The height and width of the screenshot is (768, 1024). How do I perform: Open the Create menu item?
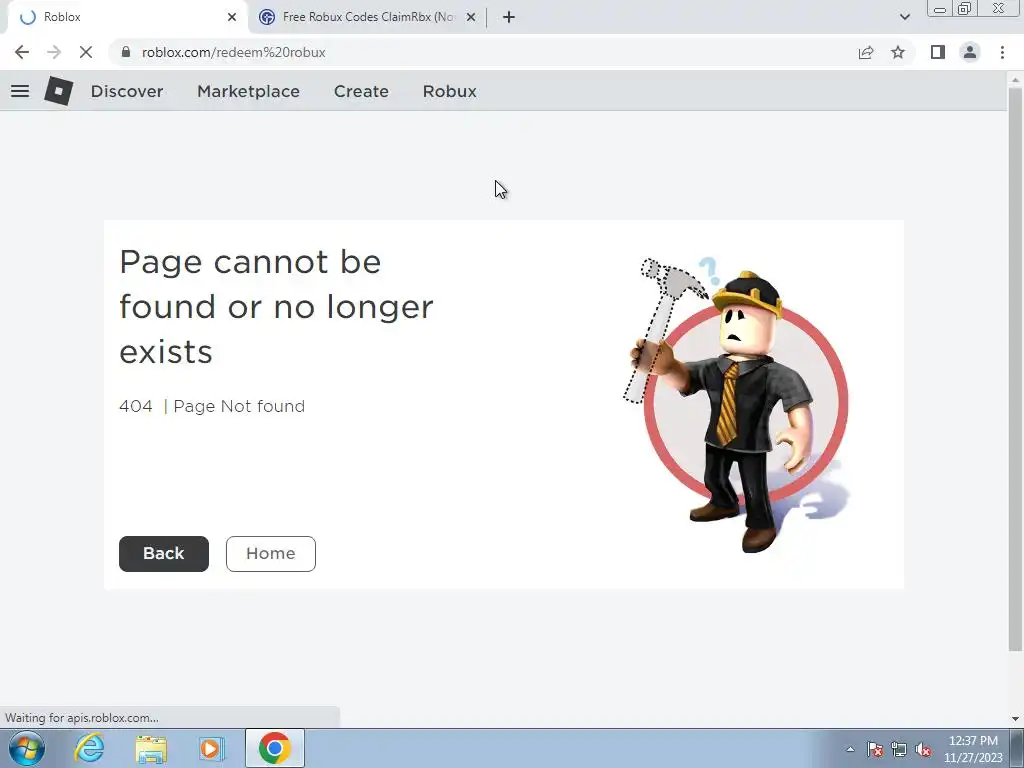point(361,91)
